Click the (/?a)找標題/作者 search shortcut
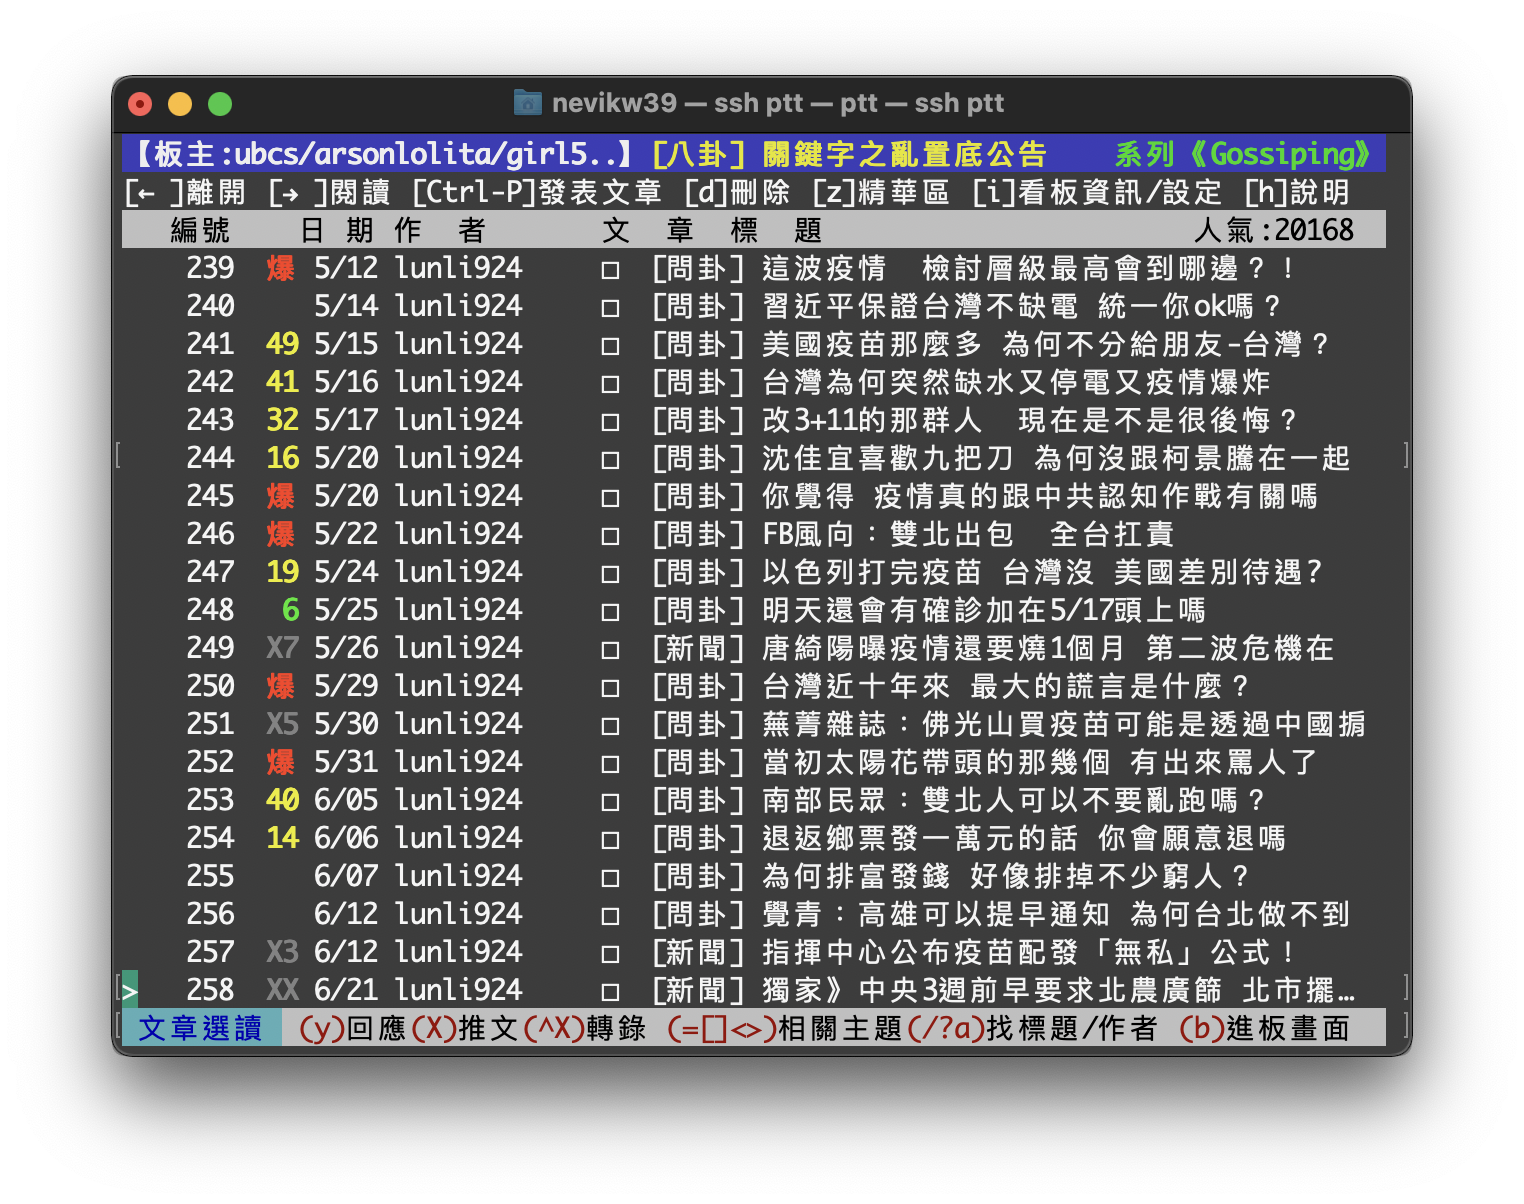Viewport: 1524px width, 1204px height. tap(1032, 1028)
